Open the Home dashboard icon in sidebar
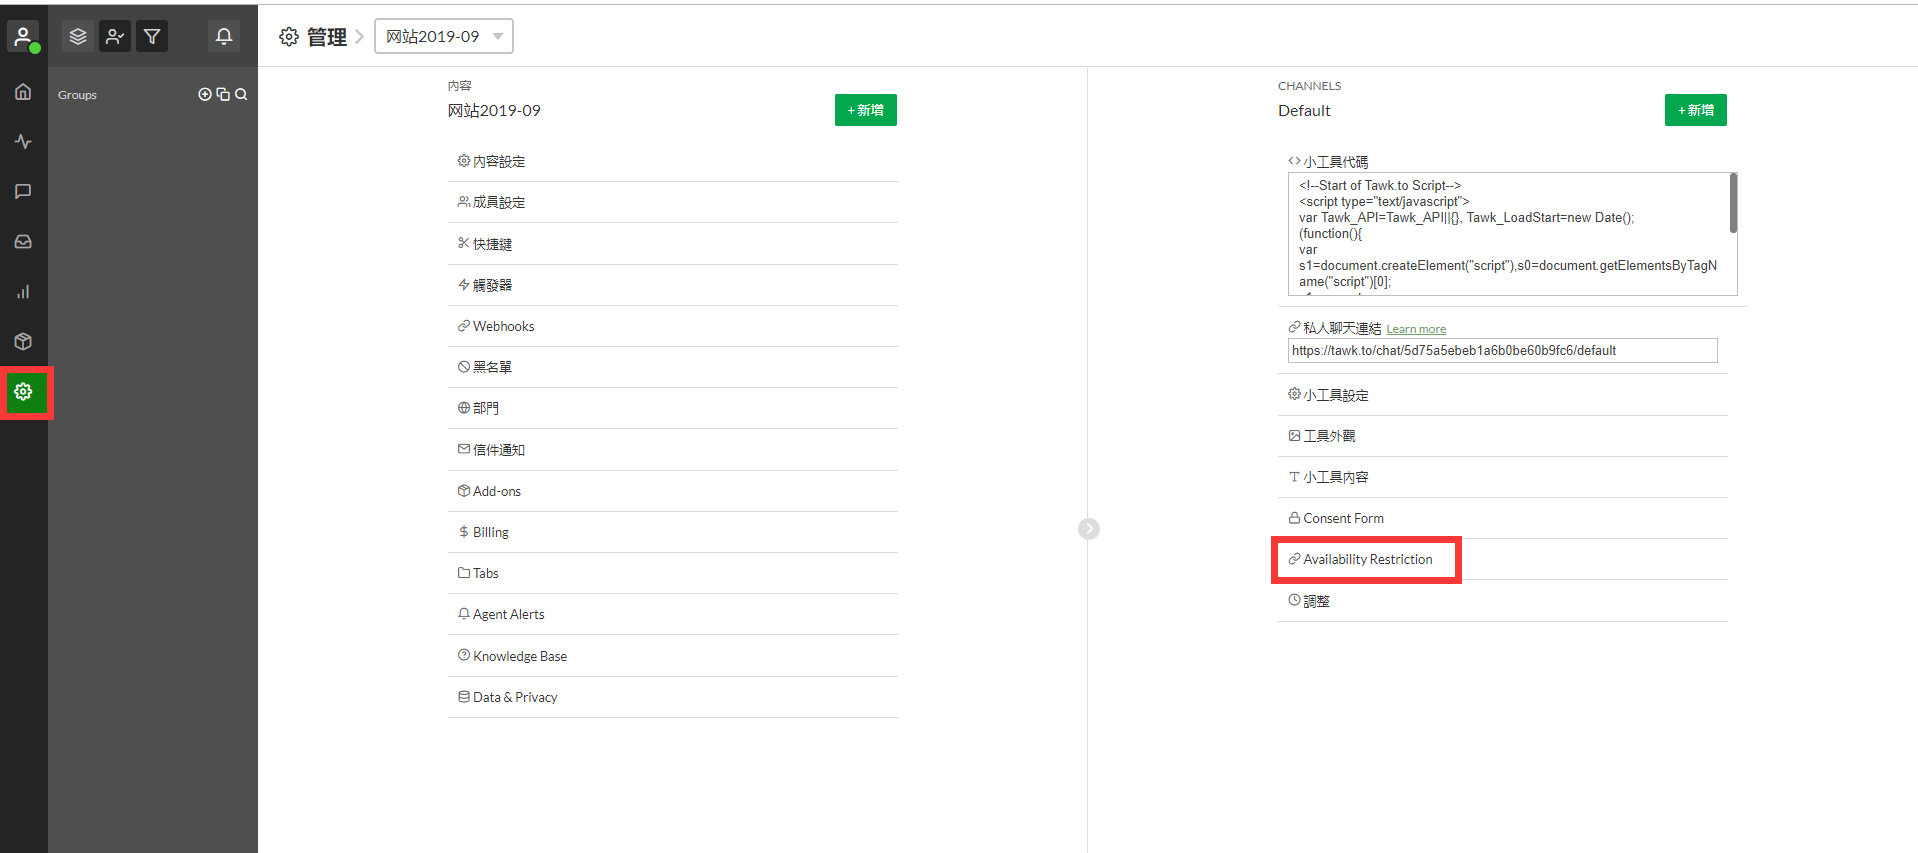Image resolution: width=1918 pixels, height=853 pixels. tap(23, 92)
